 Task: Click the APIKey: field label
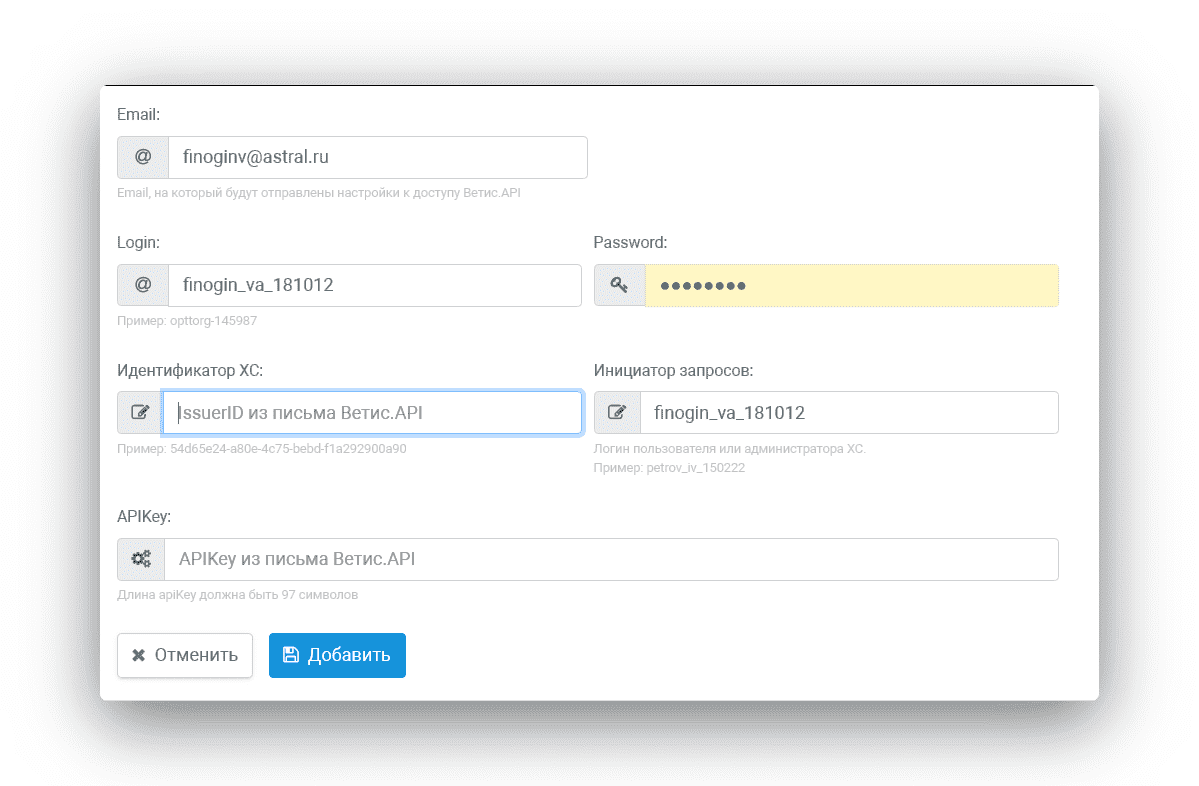coord(141,516)
